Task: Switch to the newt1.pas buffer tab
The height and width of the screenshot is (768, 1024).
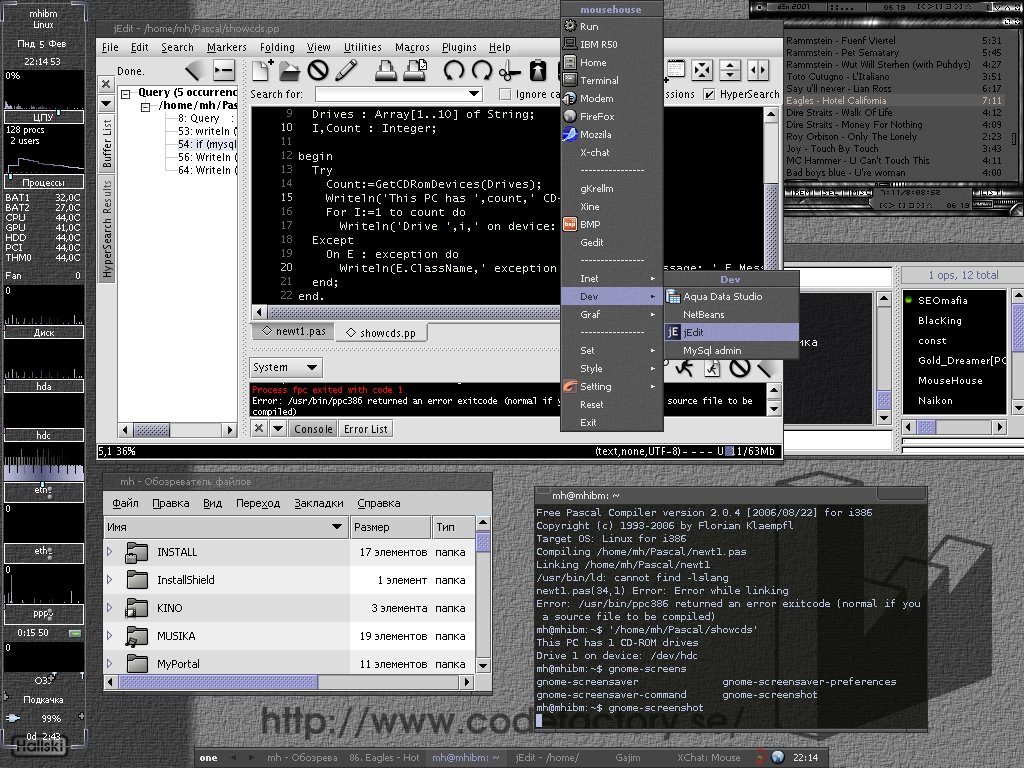Action: 293,332
